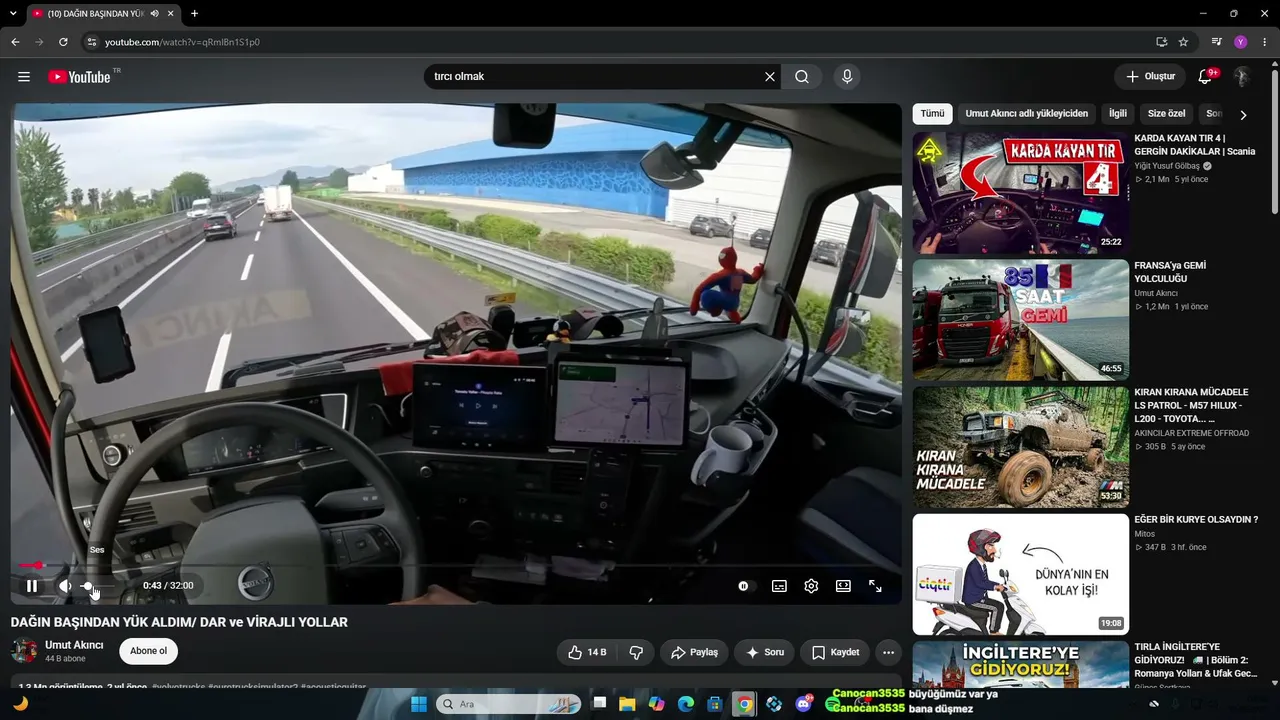
Task: Like the video
Action: (x=587, y=652)
